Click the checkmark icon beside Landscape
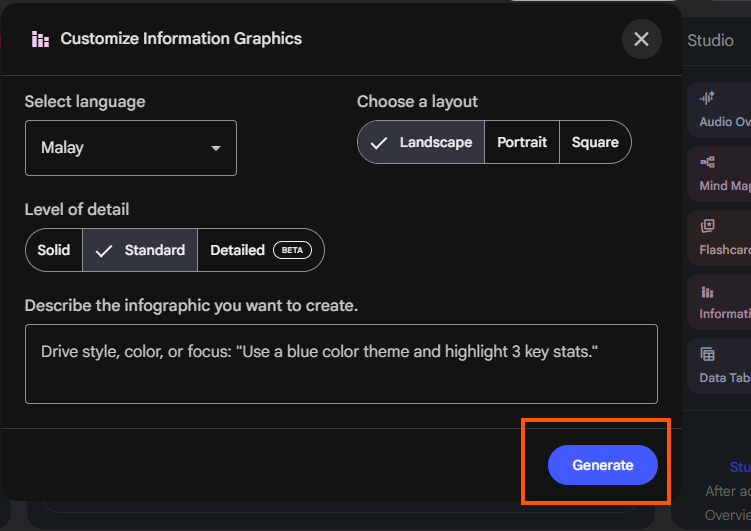The image size is (751, 531). point(379,143)
